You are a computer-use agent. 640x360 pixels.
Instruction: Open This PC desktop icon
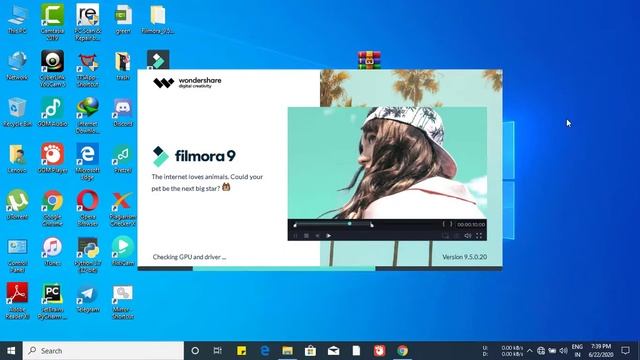(18, 20)
